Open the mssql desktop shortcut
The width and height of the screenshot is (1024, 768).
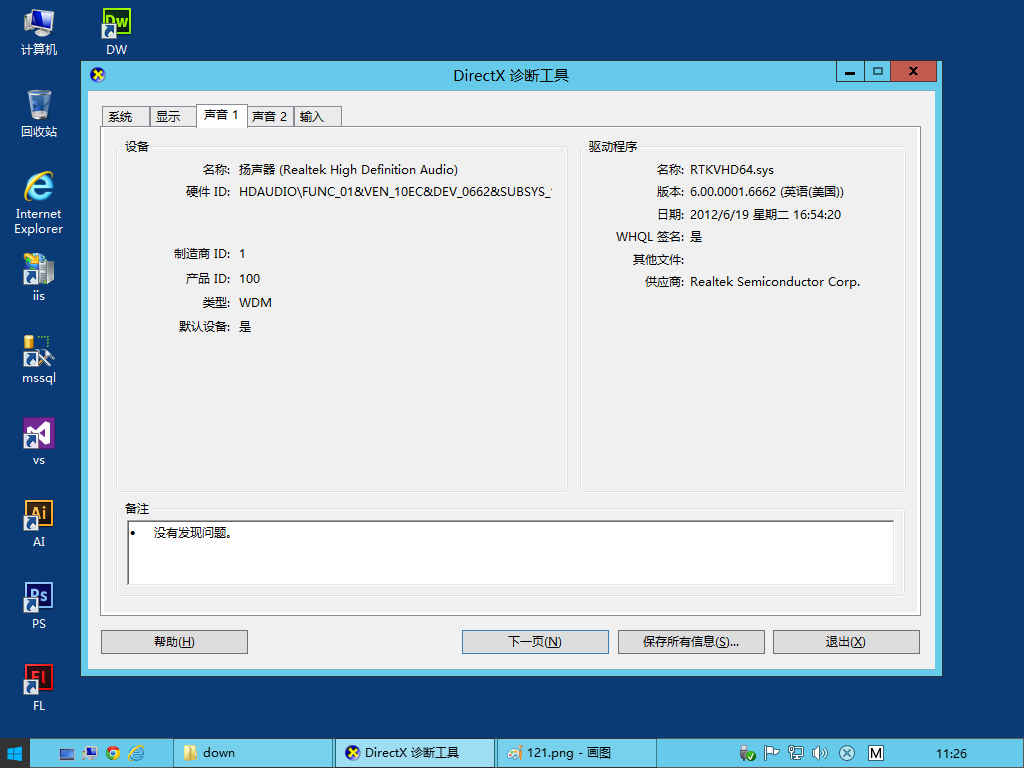tap(39, 359)
